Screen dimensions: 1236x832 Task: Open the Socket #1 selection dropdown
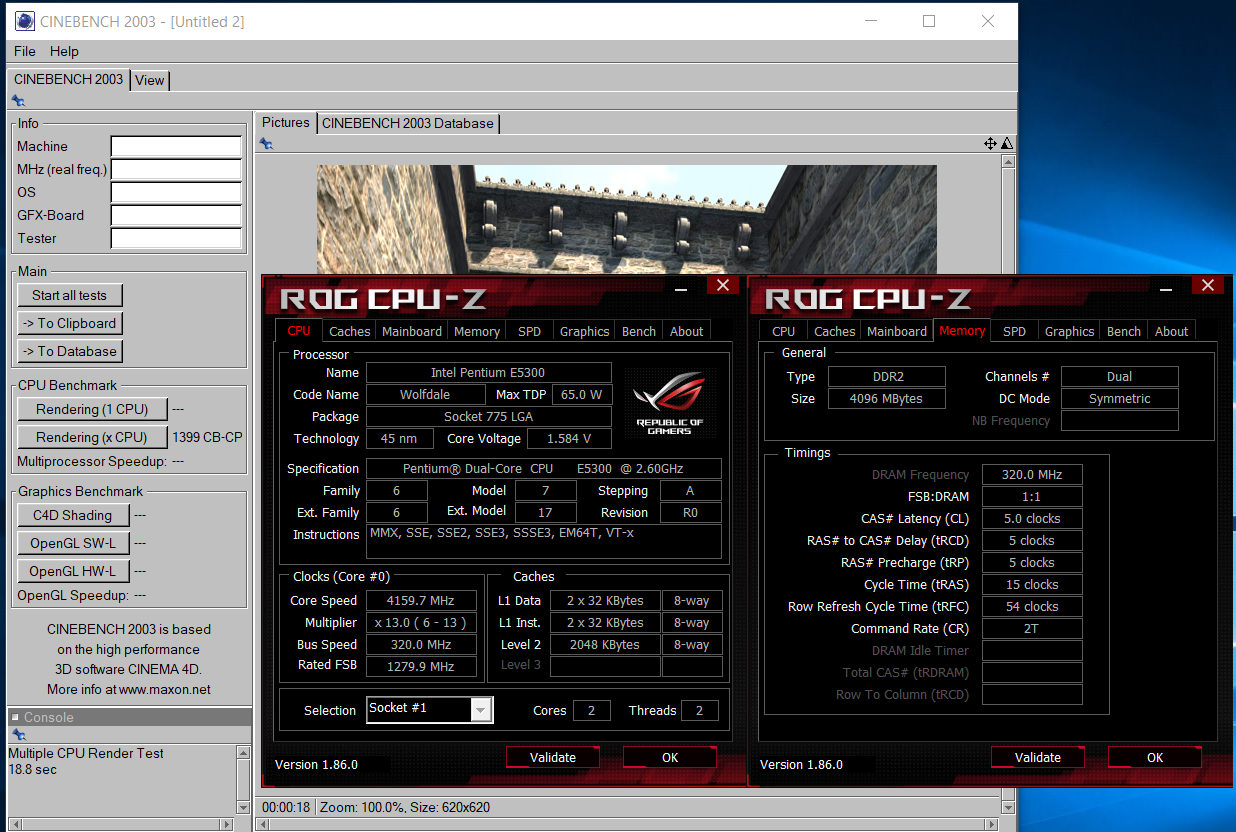(x=481, y=710)
